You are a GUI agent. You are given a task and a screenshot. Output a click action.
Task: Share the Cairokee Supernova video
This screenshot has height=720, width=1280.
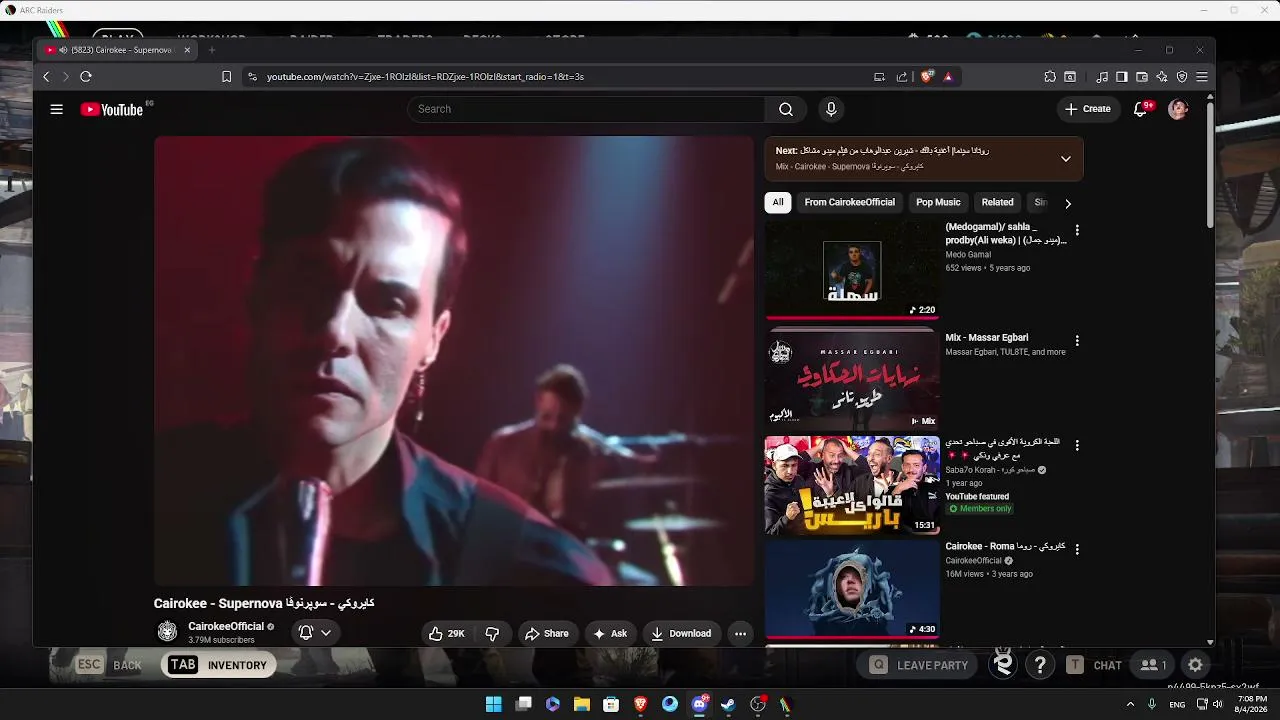pyautogui.click(x=547, y=634)
